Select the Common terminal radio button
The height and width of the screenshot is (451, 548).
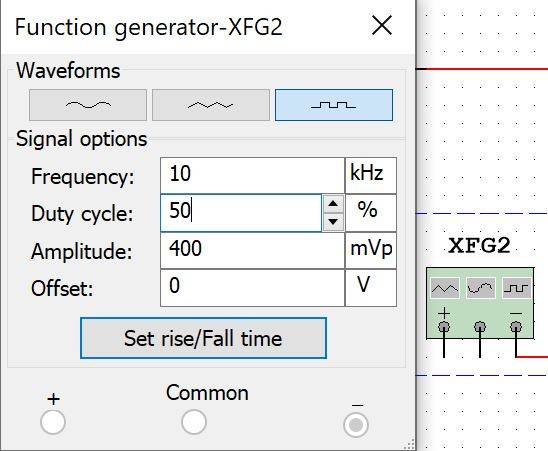[194, 422]
